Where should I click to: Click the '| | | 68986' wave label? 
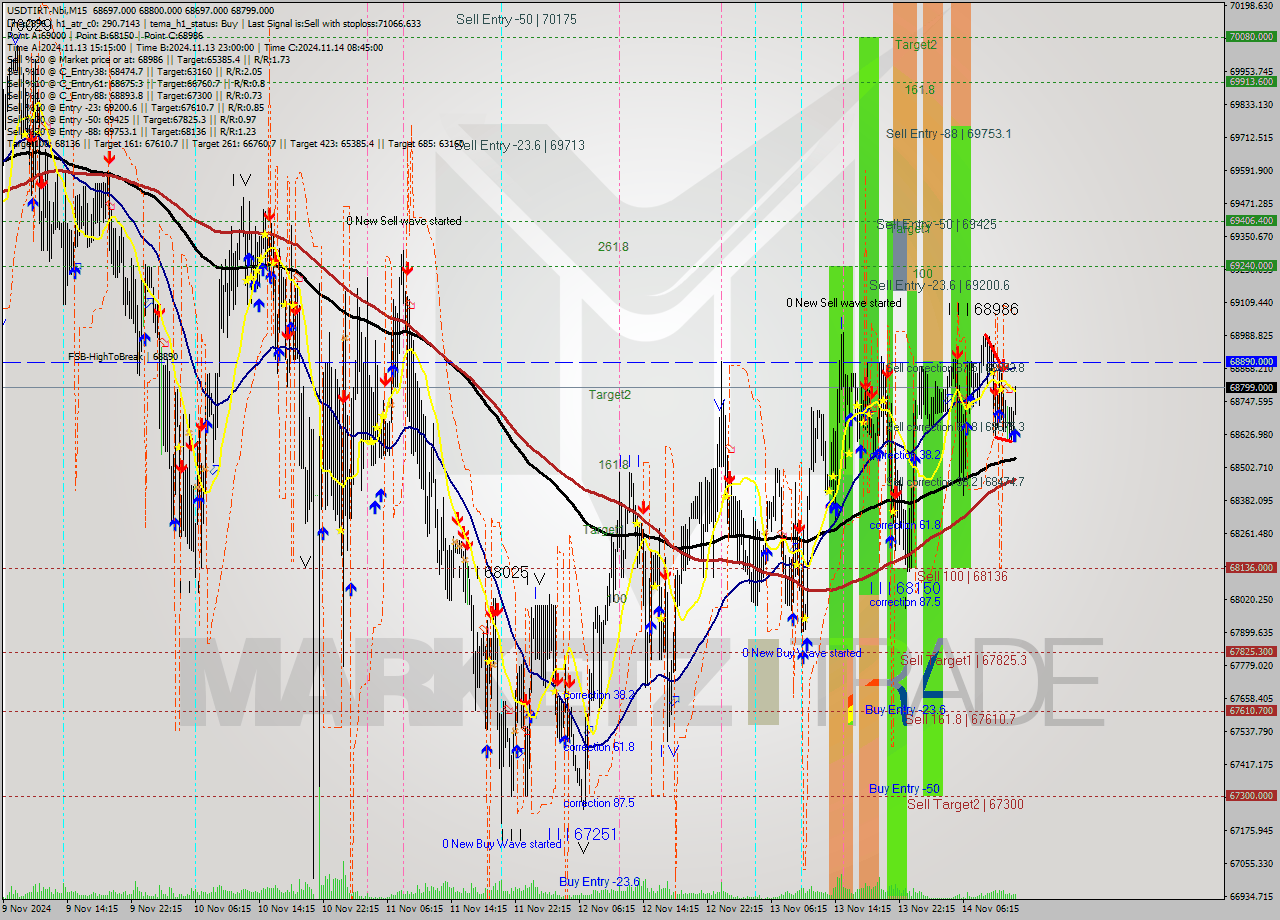pos(983,310)
